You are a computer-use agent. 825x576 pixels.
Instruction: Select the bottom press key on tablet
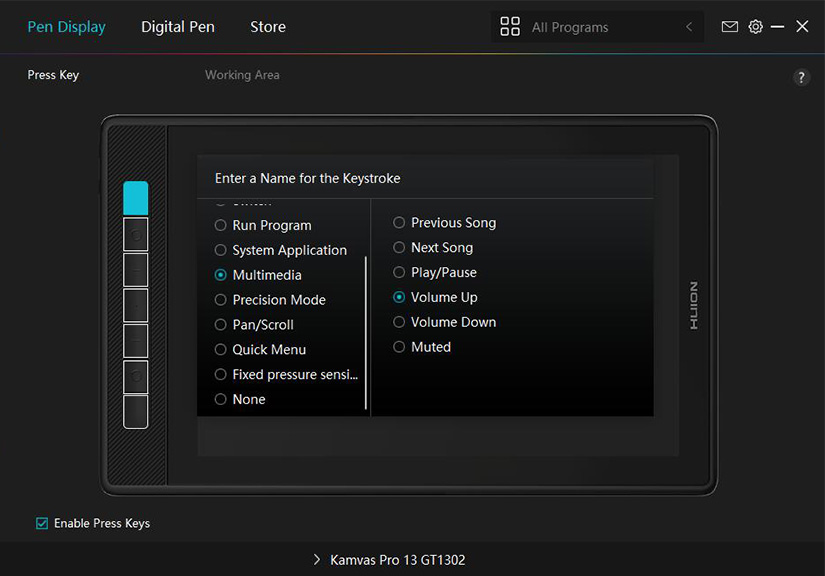[x=136, y=412]
